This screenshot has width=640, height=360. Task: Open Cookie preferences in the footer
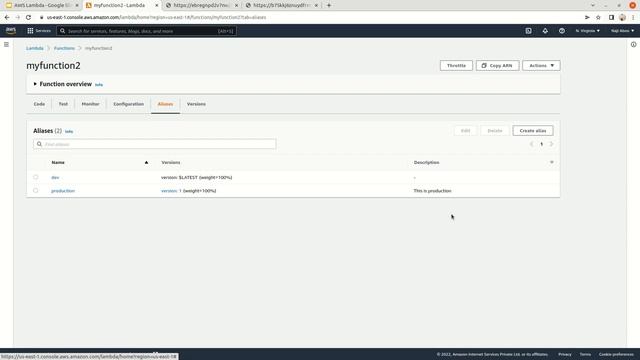tap(616, 354)
